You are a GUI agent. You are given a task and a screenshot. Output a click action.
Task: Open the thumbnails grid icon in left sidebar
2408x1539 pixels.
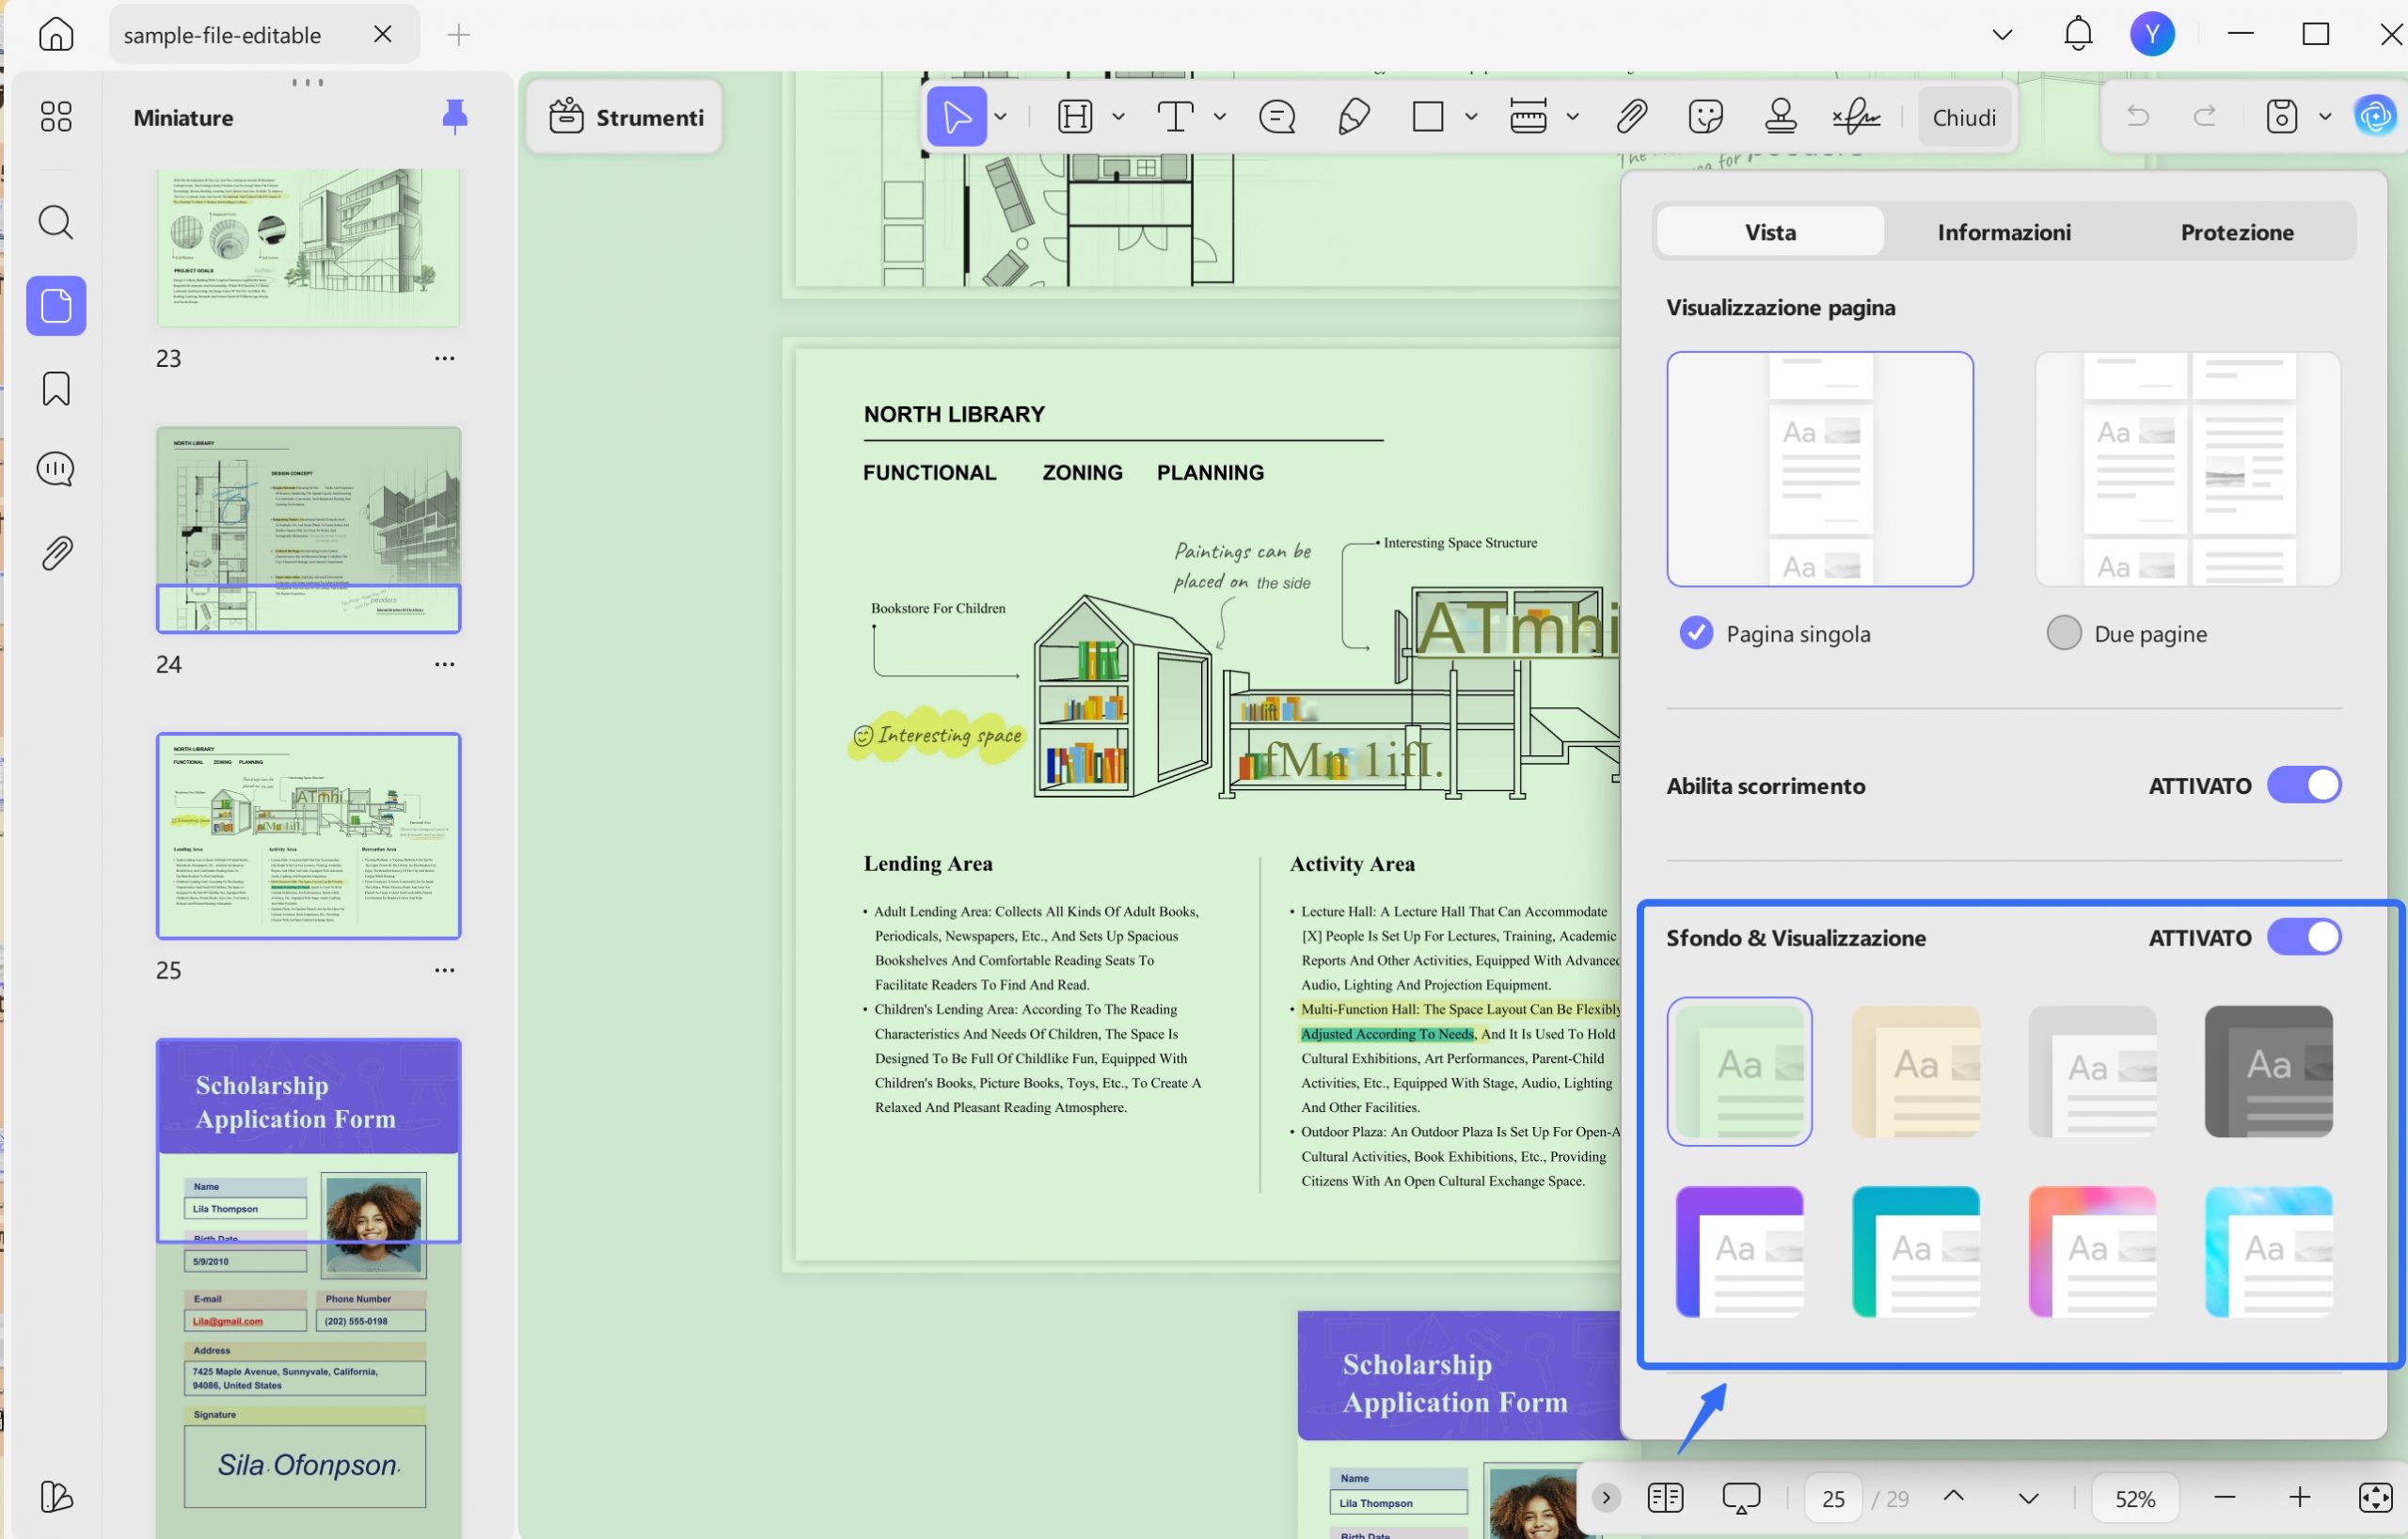pos(56,117)
